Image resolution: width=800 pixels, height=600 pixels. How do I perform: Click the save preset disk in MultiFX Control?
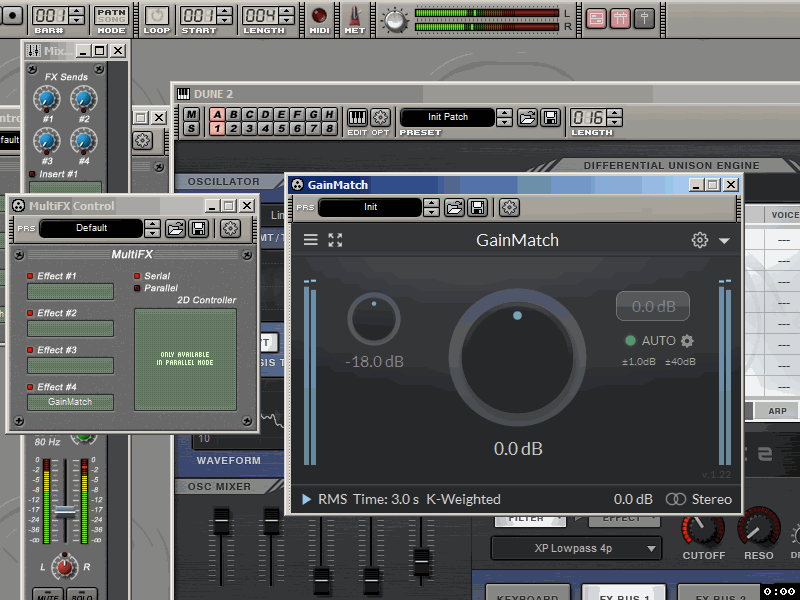tap(198, 228)
